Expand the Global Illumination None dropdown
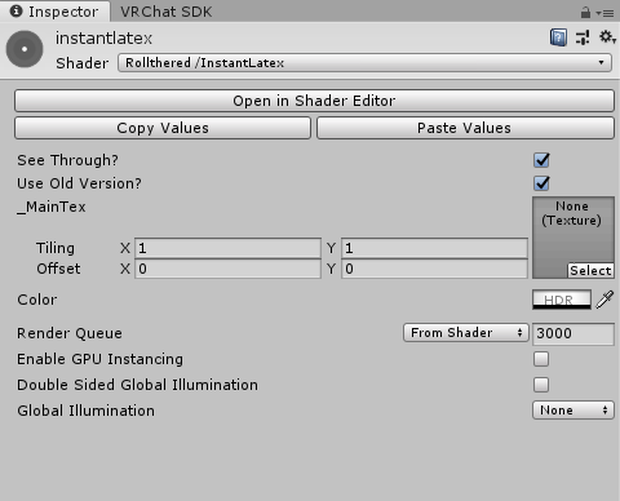 (573, 410)
